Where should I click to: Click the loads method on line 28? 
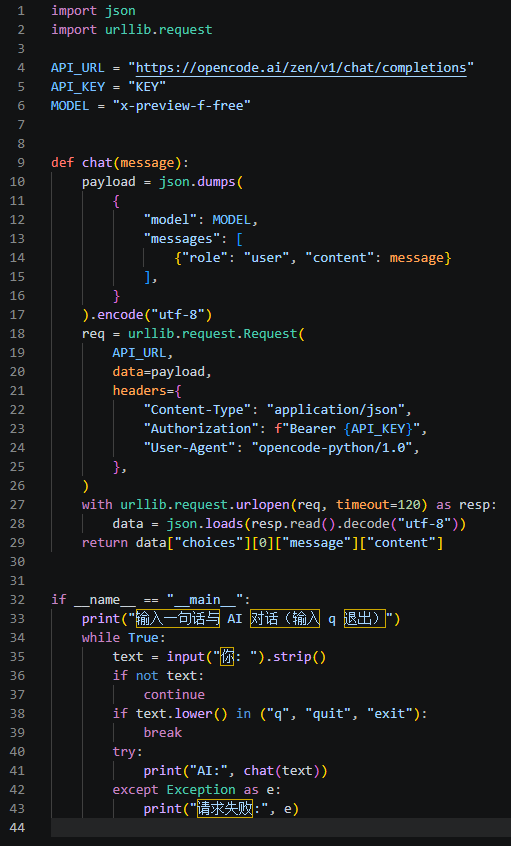click(224, 523)
